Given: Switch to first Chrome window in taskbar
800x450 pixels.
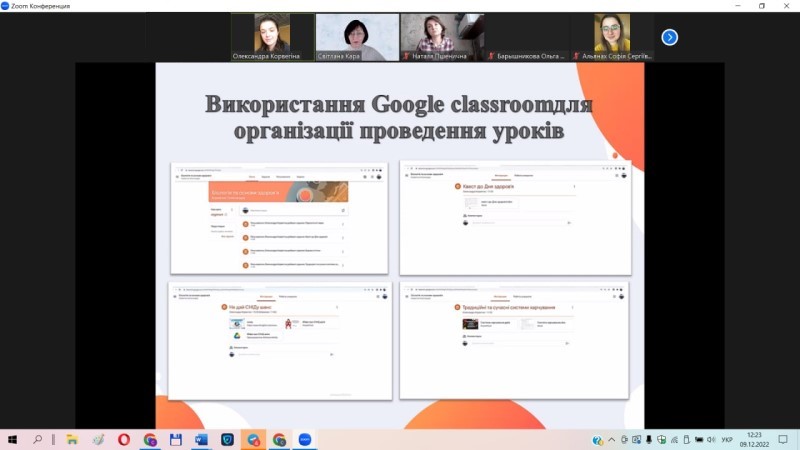Looking at the screenshot, I should (x=150, y=439).
